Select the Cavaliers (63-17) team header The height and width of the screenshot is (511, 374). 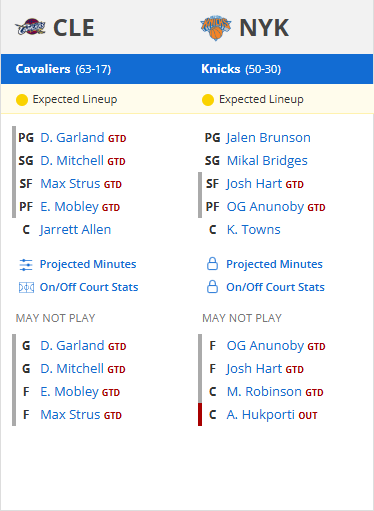63,69
